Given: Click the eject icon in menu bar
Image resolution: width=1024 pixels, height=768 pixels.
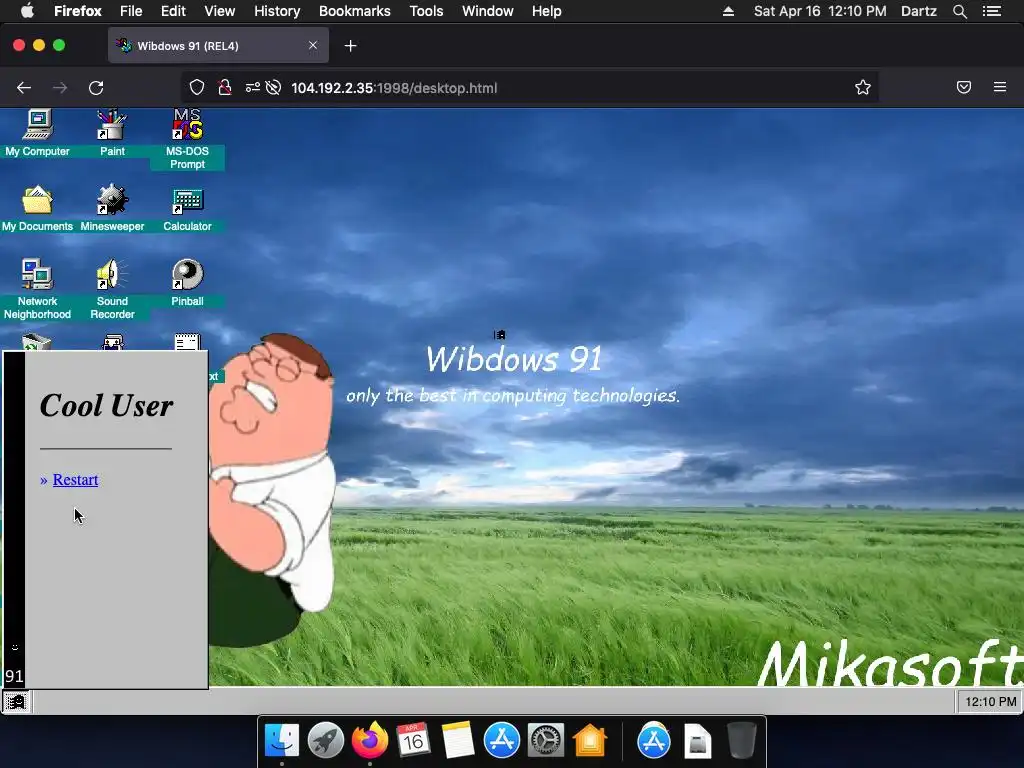Looking at the screenshot, I should (728, 11).
